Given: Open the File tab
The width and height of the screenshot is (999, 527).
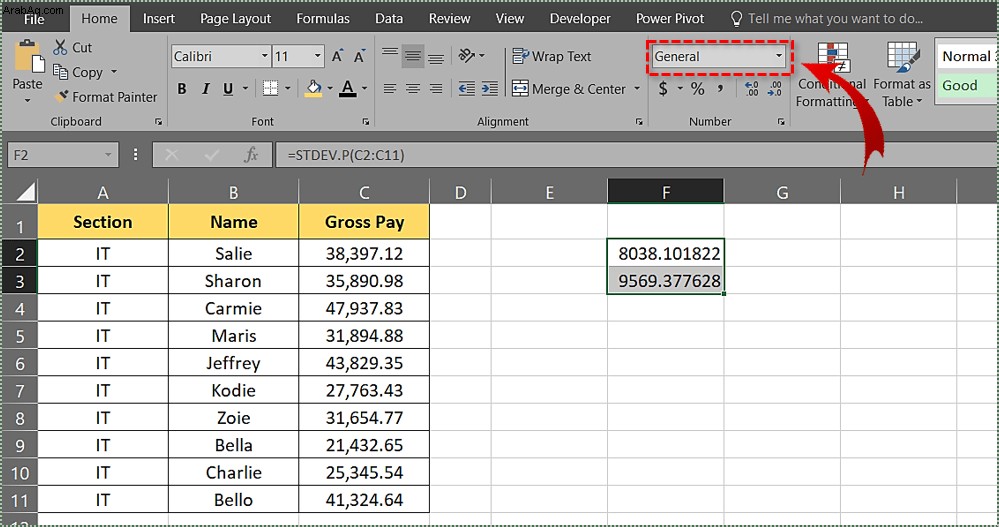Looking at the screenshot, I should pos(34,19).
